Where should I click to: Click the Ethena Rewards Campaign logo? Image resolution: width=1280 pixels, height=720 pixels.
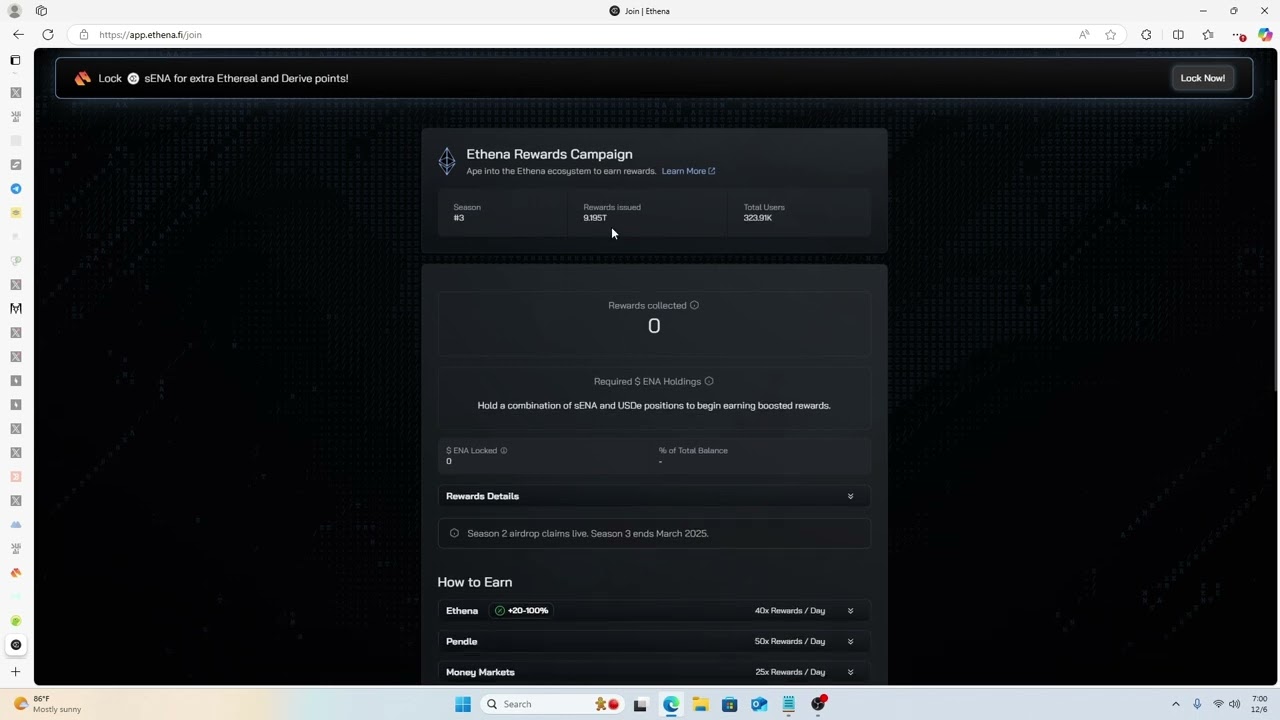(447, 160)
